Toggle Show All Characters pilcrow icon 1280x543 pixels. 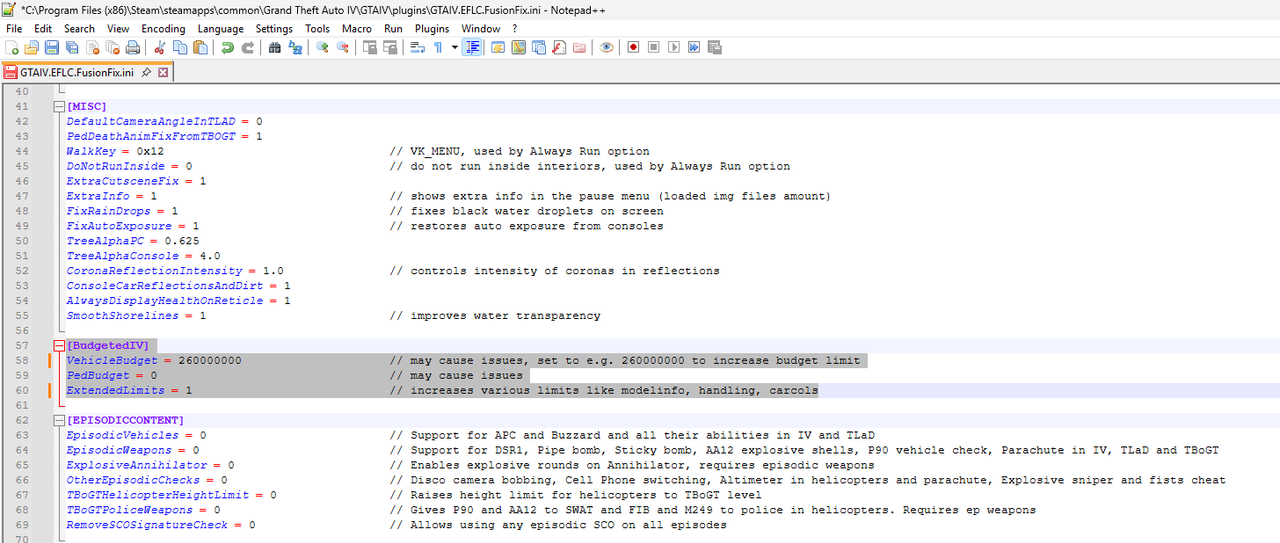(x=438, y=47)
